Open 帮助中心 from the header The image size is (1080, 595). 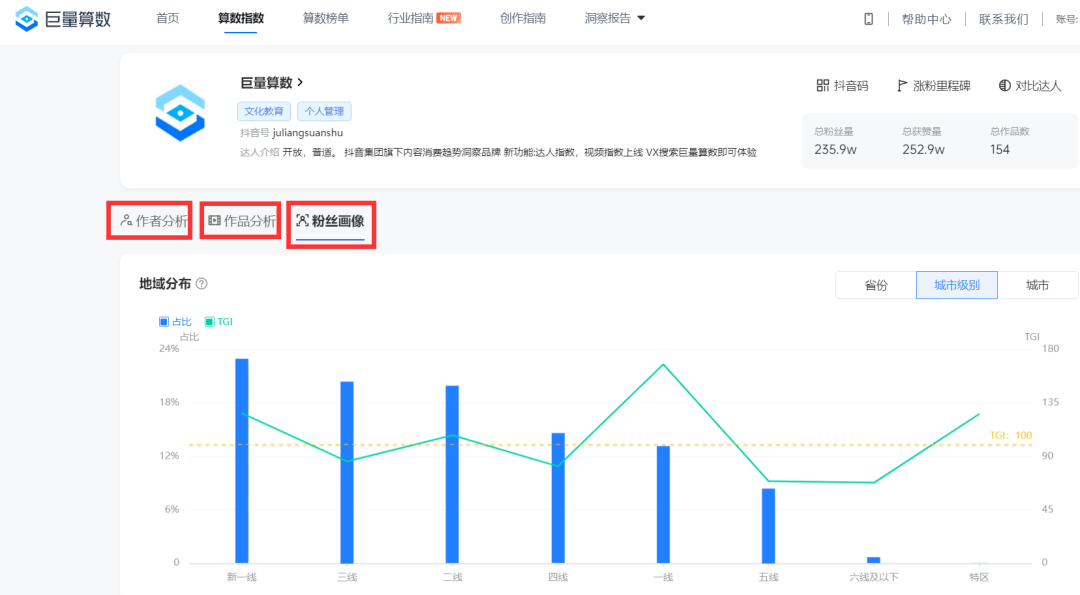pos(927,18)
